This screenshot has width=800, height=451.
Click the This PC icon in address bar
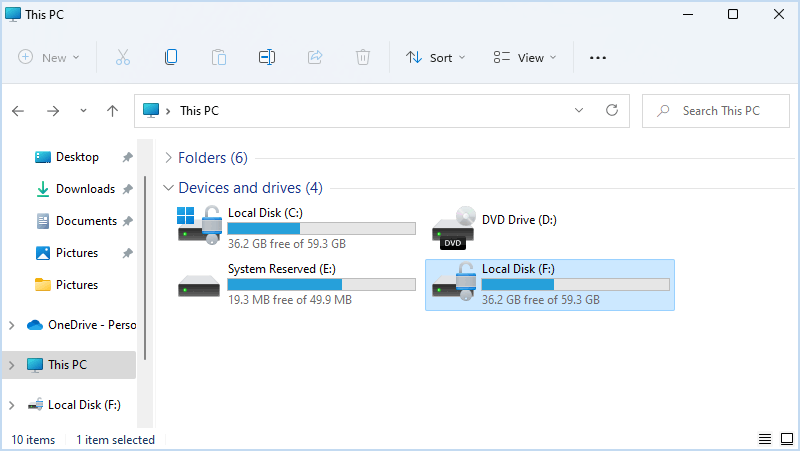pyautogui.click(x=151, y=110)
